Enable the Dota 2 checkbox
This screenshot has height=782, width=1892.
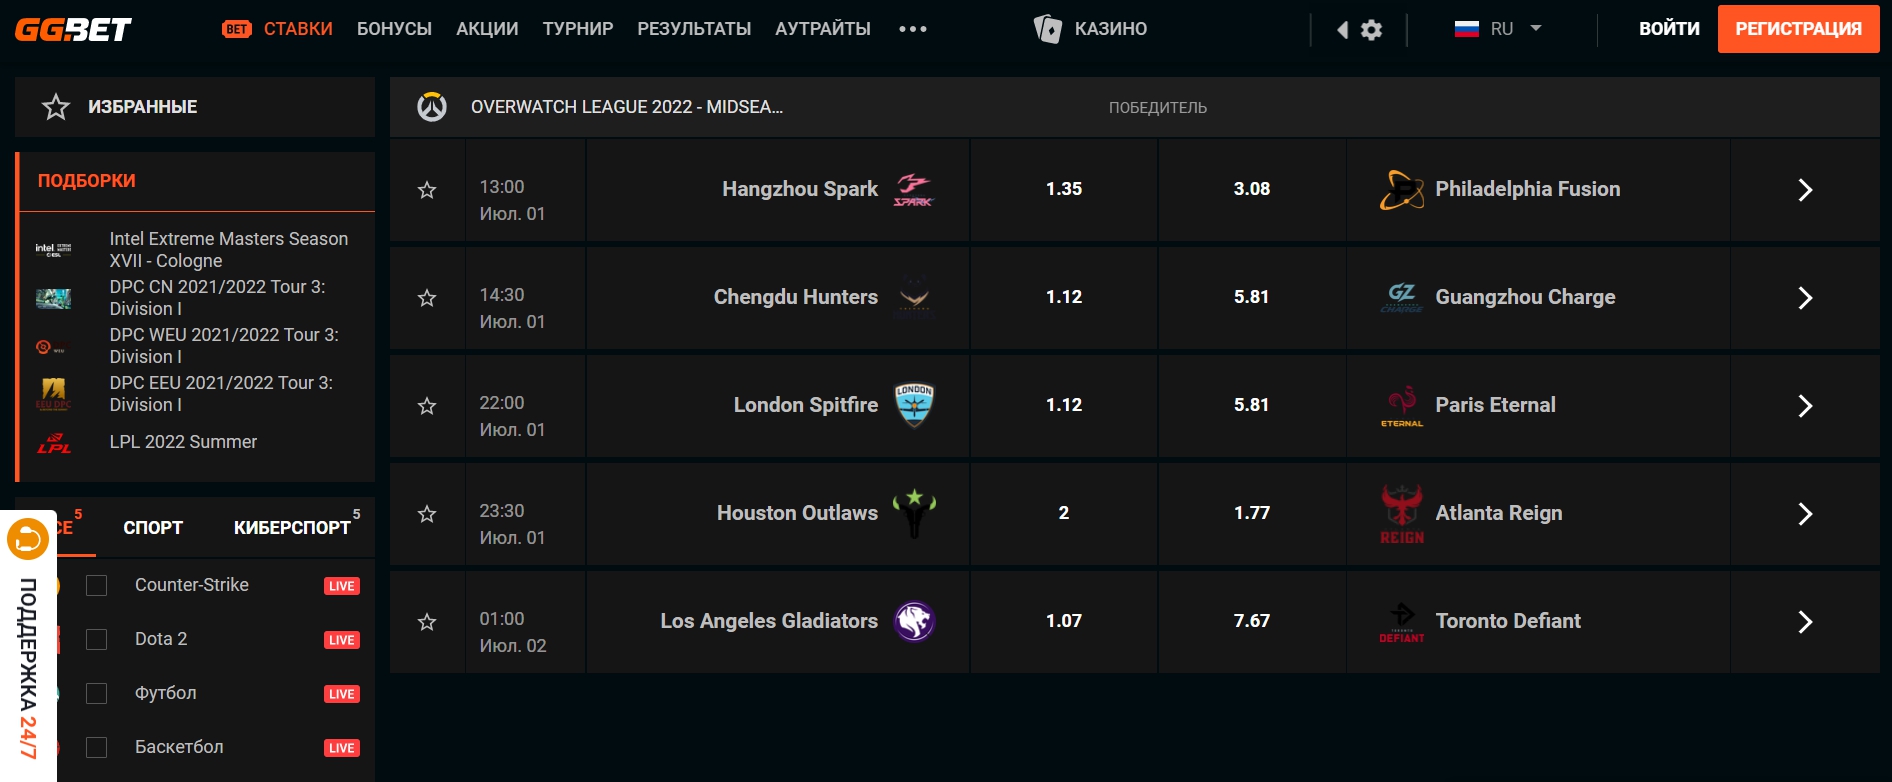(x=97, y=639)
